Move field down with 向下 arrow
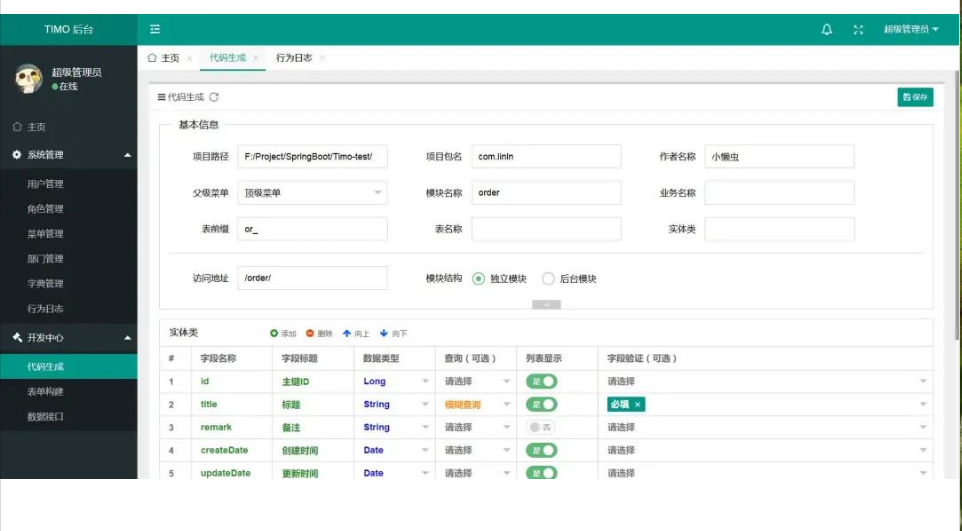 383,333
